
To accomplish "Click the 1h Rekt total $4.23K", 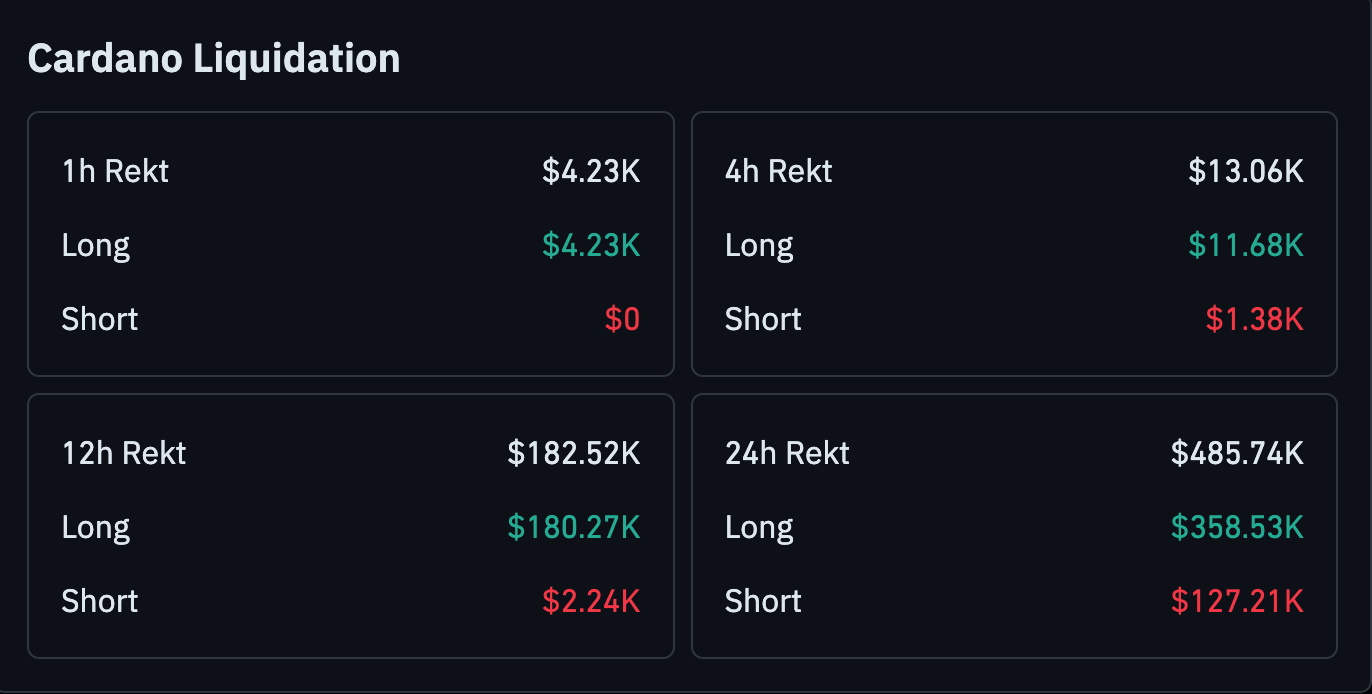I will (591, 171).
